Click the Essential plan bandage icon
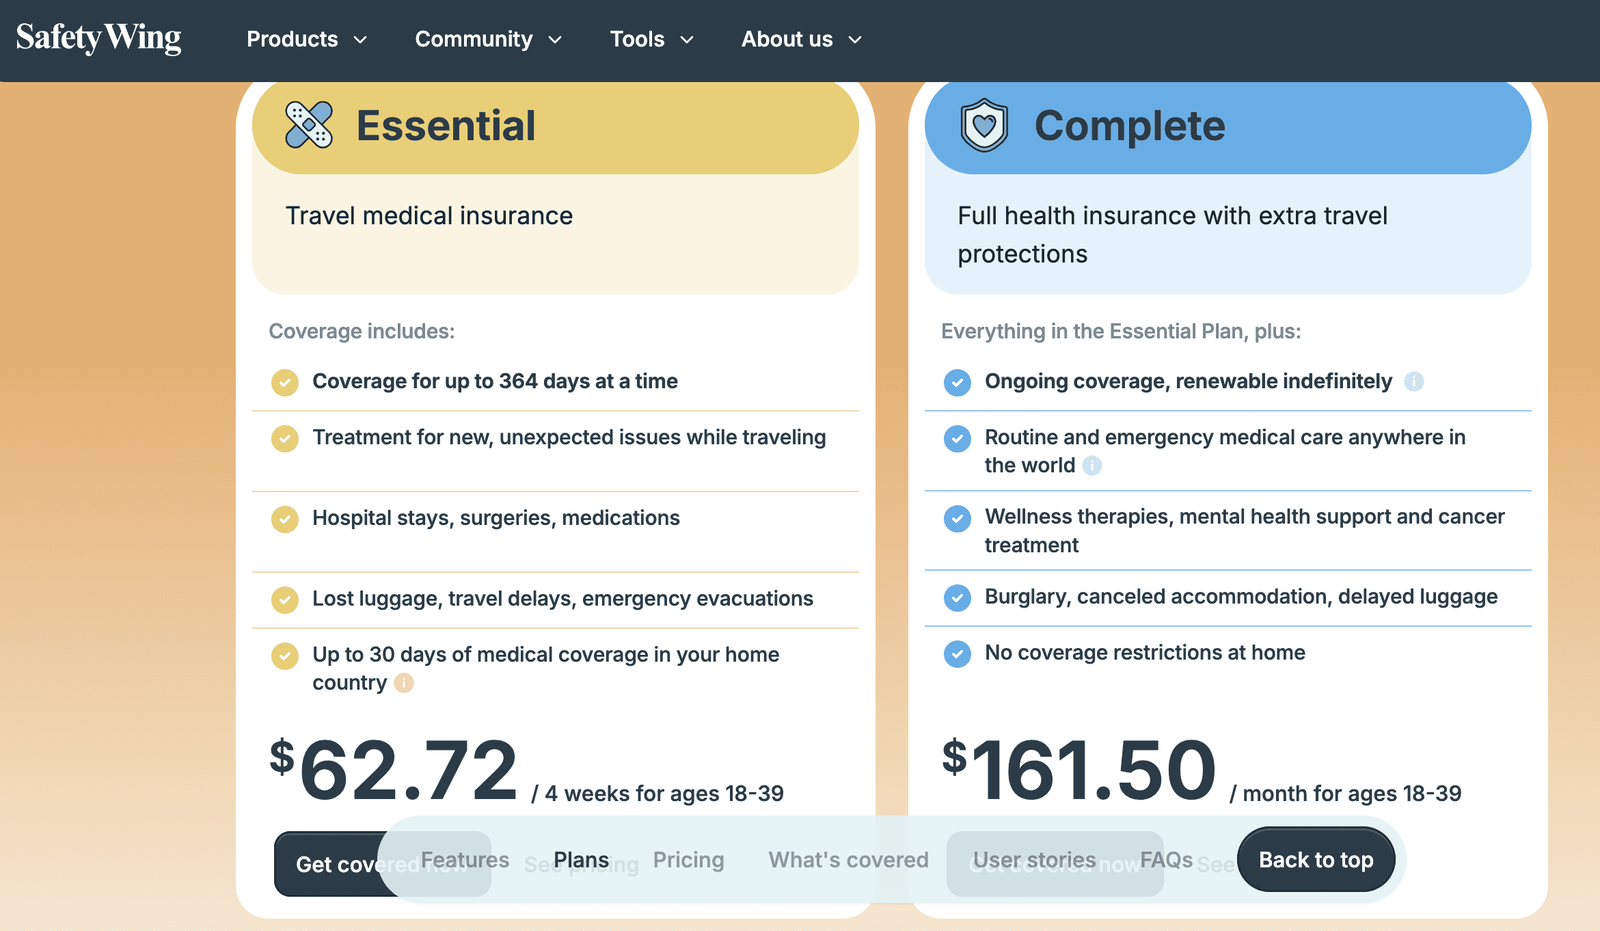The height and width of the screenshot is (931, 1600). 309,125
